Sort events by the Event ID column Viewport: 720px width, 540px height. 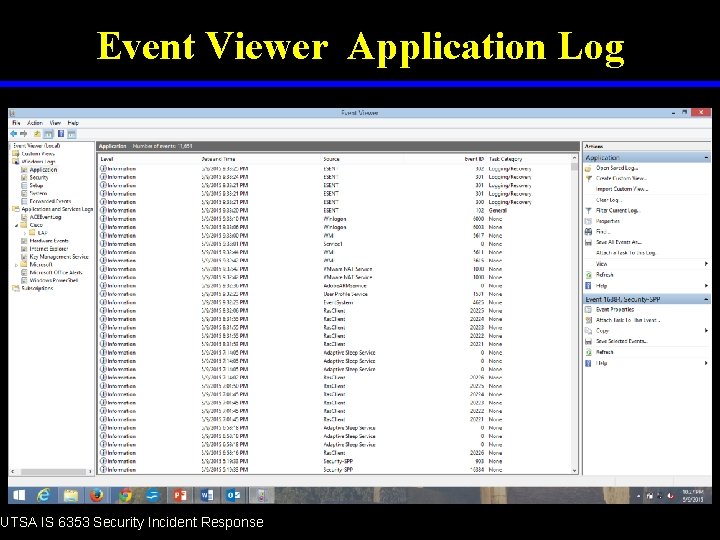click(x=474, y=159)
